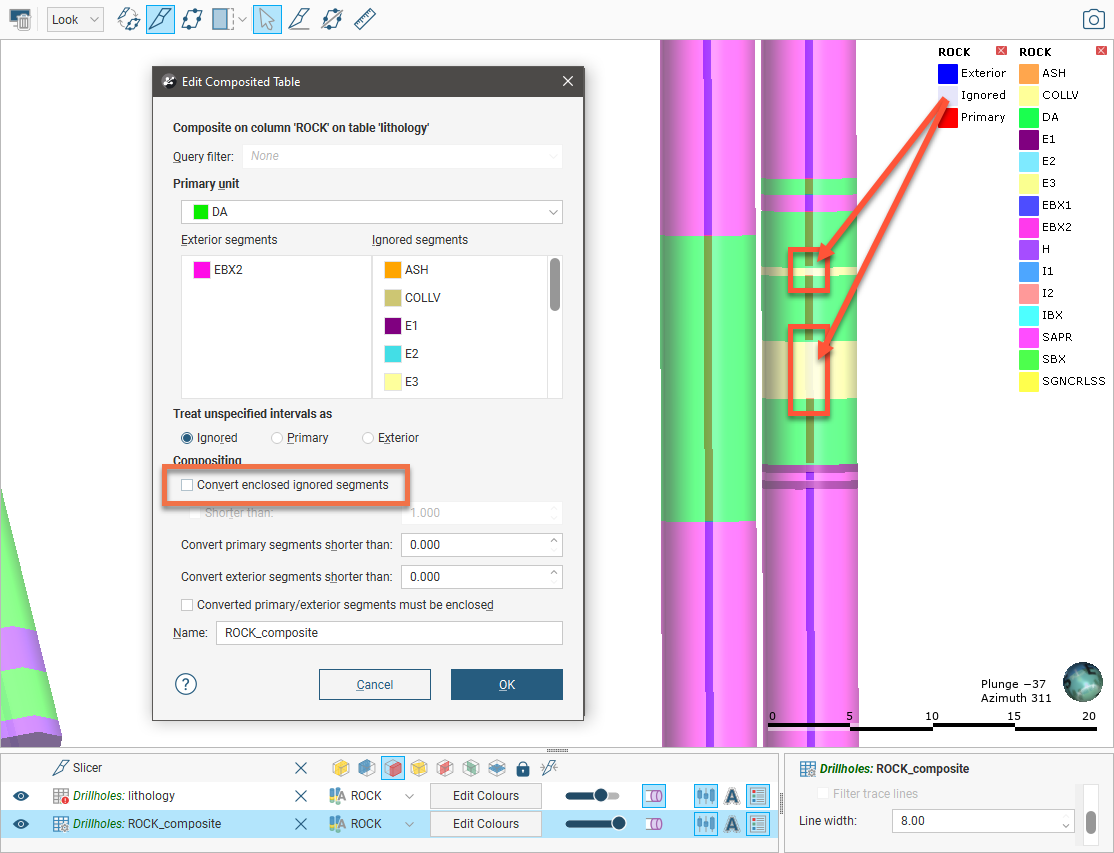Enable Convert enclosed ignored segments checkbox
1114x853 pixels.
[x=188, y=485]
